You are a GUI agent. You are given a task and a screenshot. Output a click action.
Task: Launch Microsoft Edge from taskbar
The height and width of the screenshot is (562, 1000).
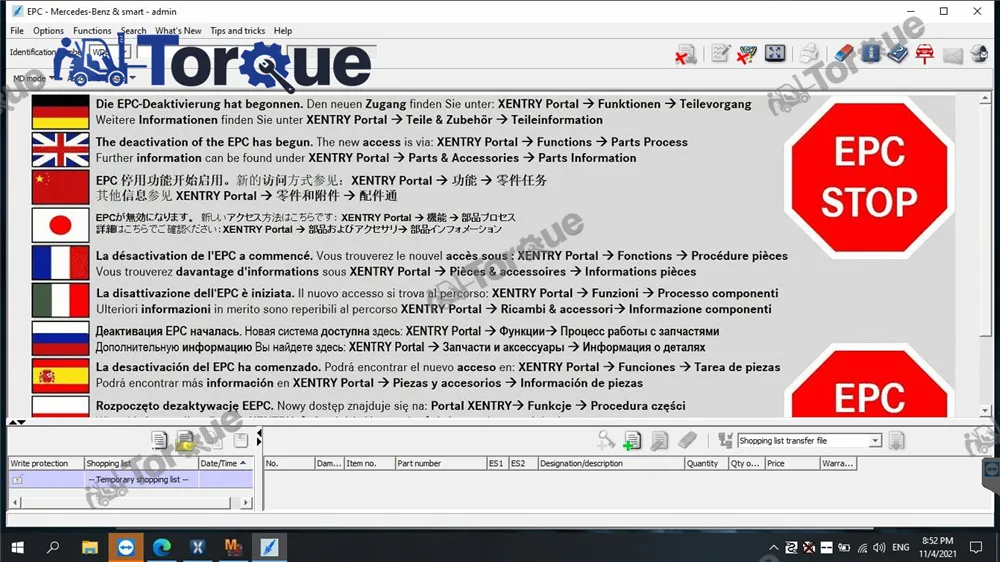(x=162, y=547)
